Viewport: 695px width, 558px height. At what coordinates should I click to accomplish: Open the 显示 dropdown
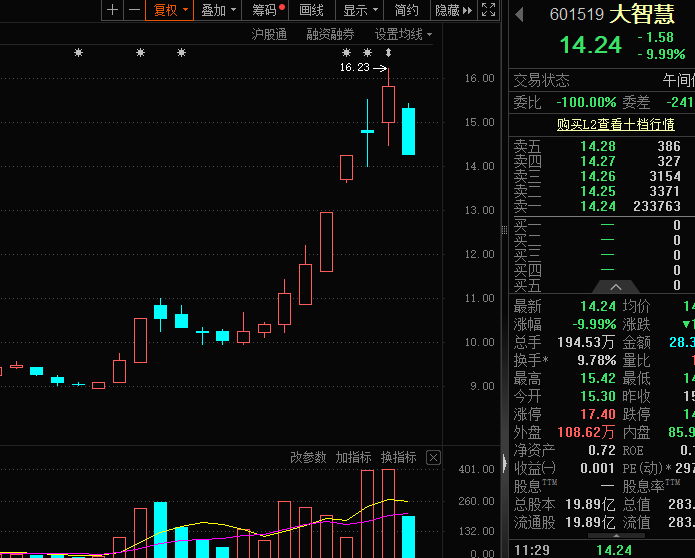360,10
